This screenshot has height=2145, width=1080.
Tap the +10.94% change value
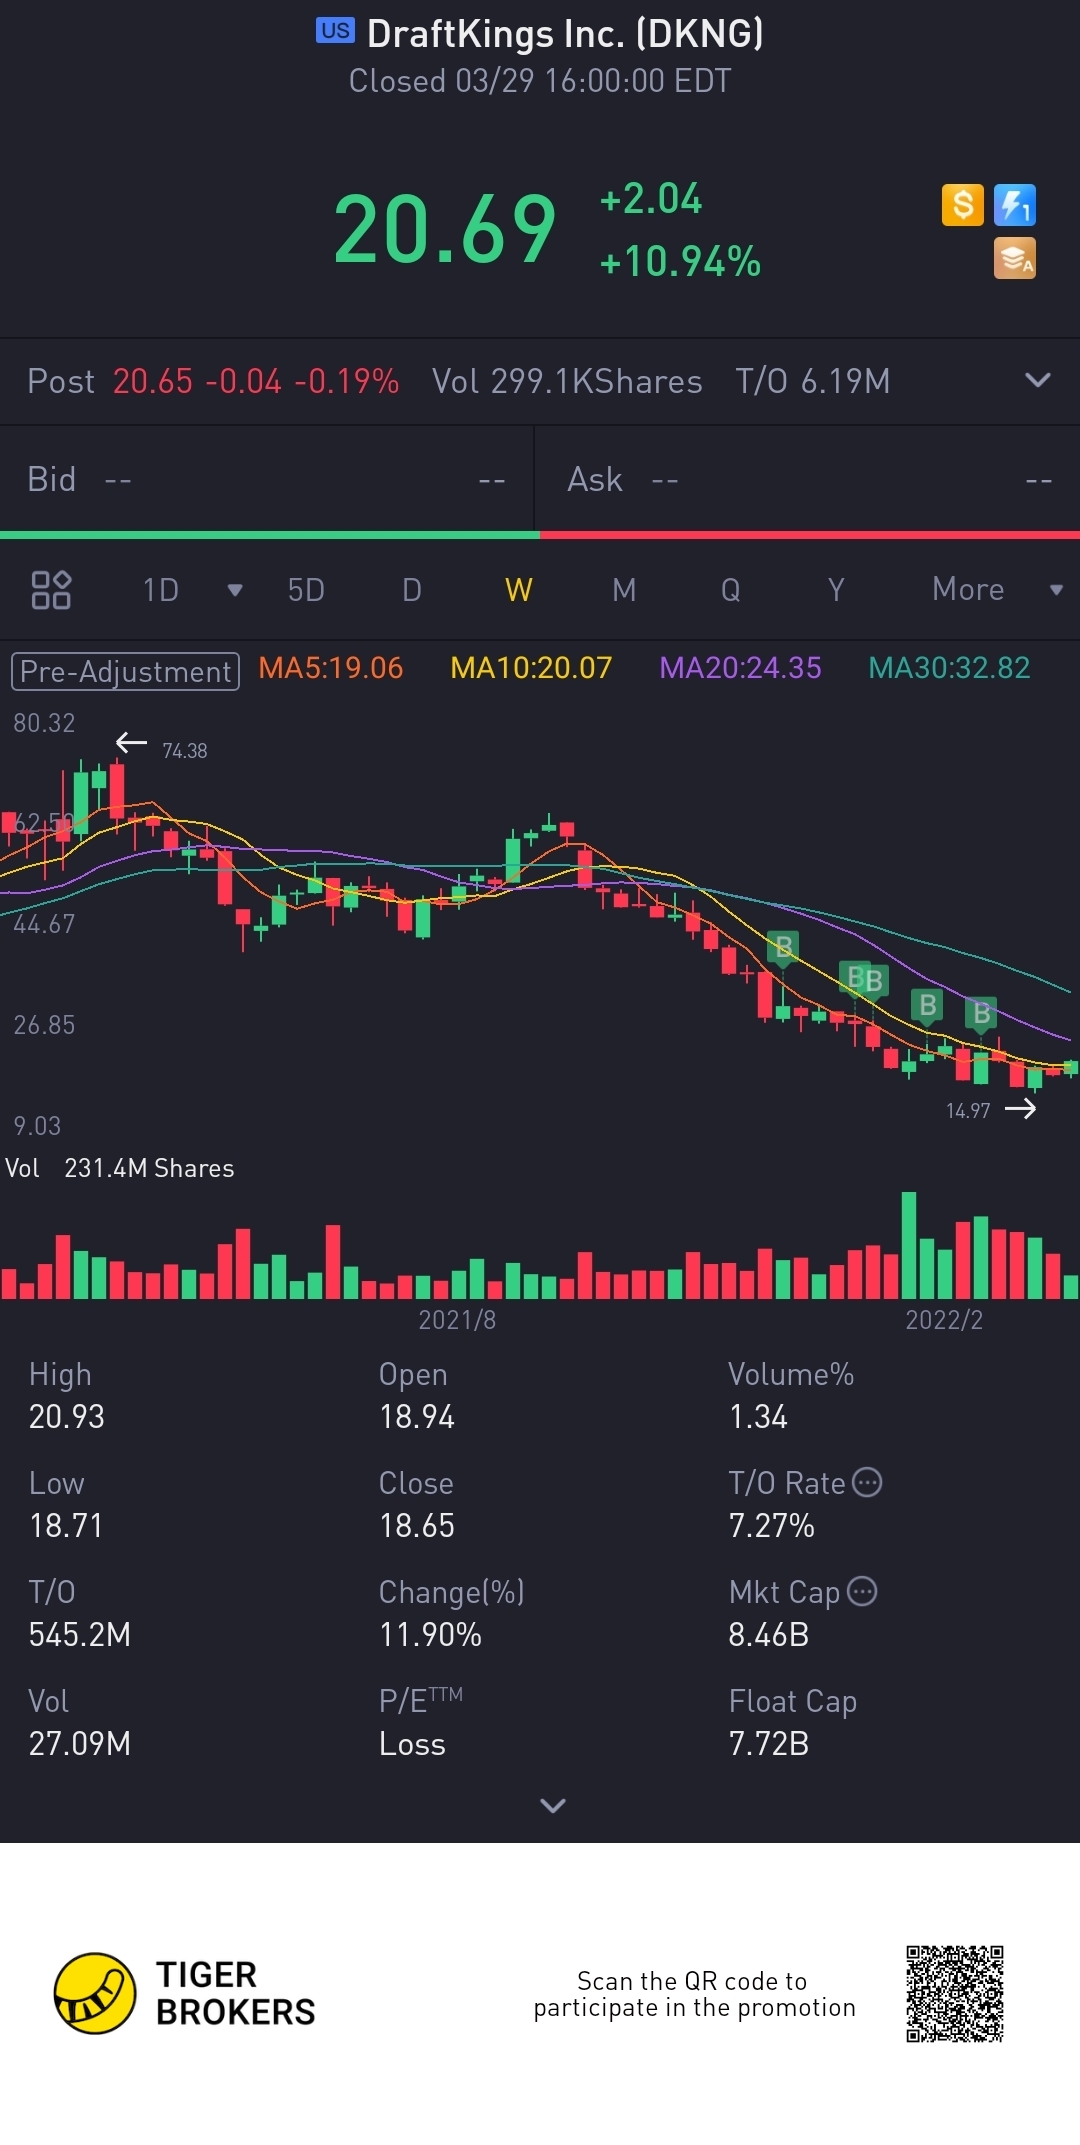click(680, 262)
